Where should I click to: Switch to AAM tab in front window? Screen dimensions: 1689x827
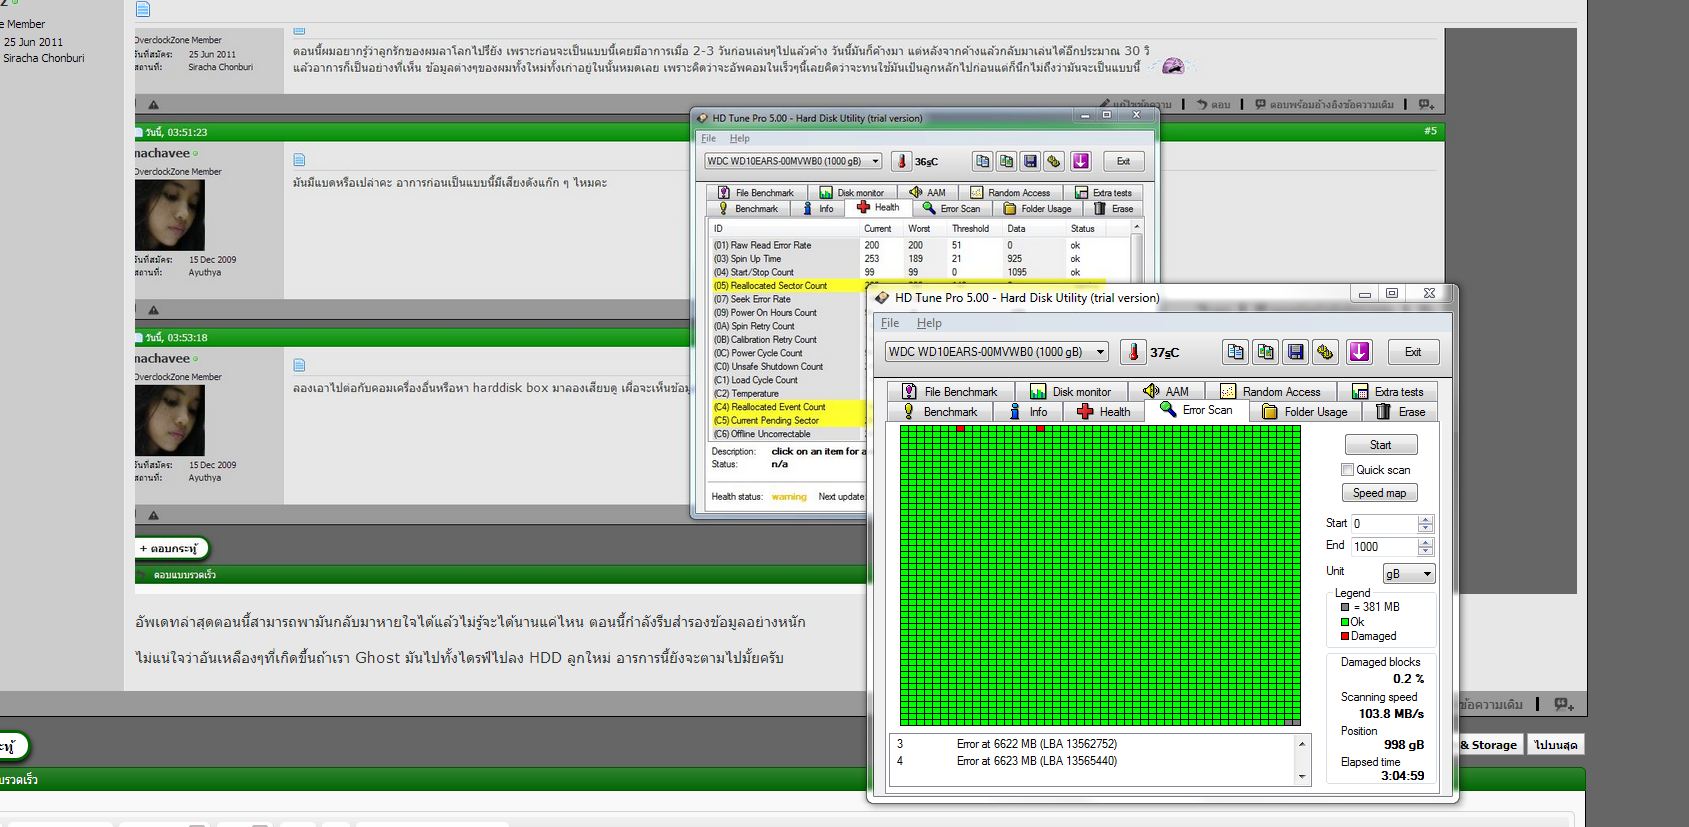[1166, 392]
